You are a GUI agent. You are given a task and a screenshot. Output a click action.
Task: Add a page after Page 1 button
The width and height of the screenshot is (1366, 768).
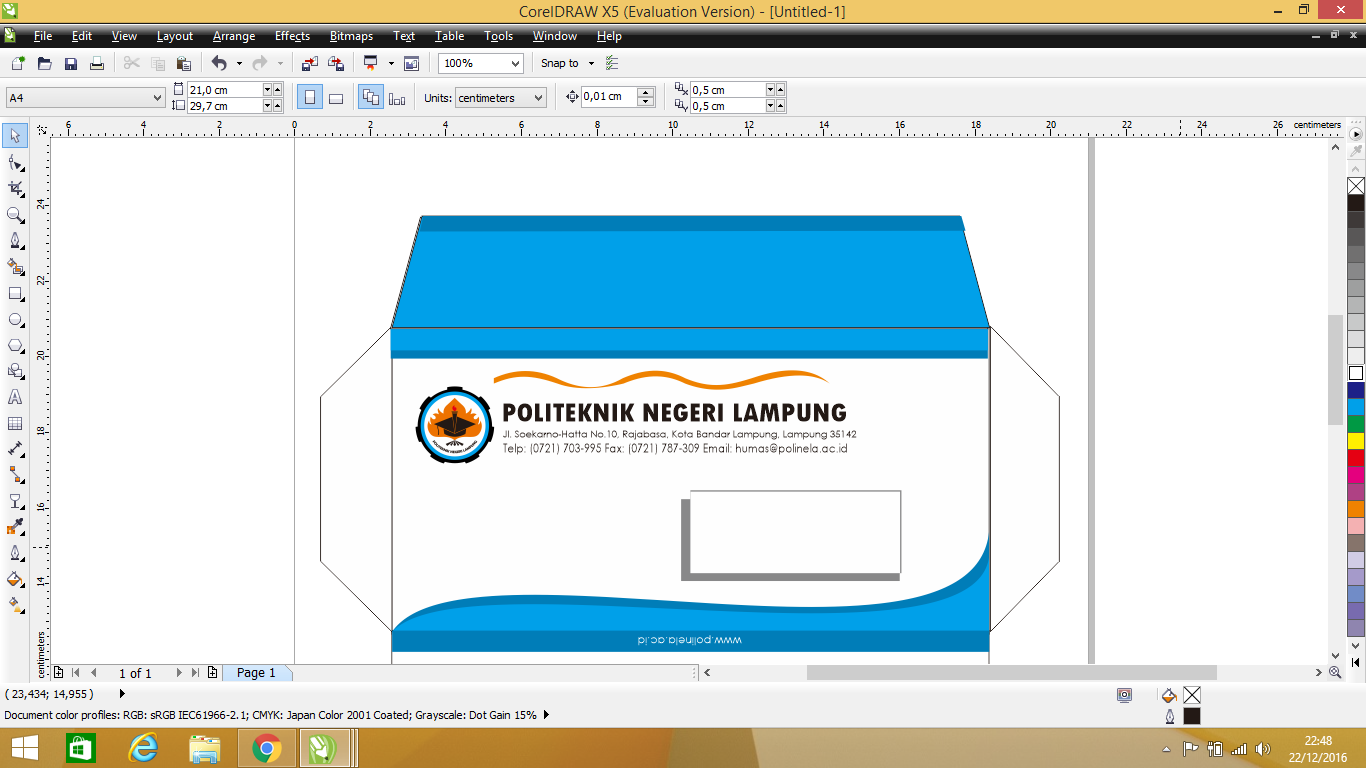tap(212, 673)
